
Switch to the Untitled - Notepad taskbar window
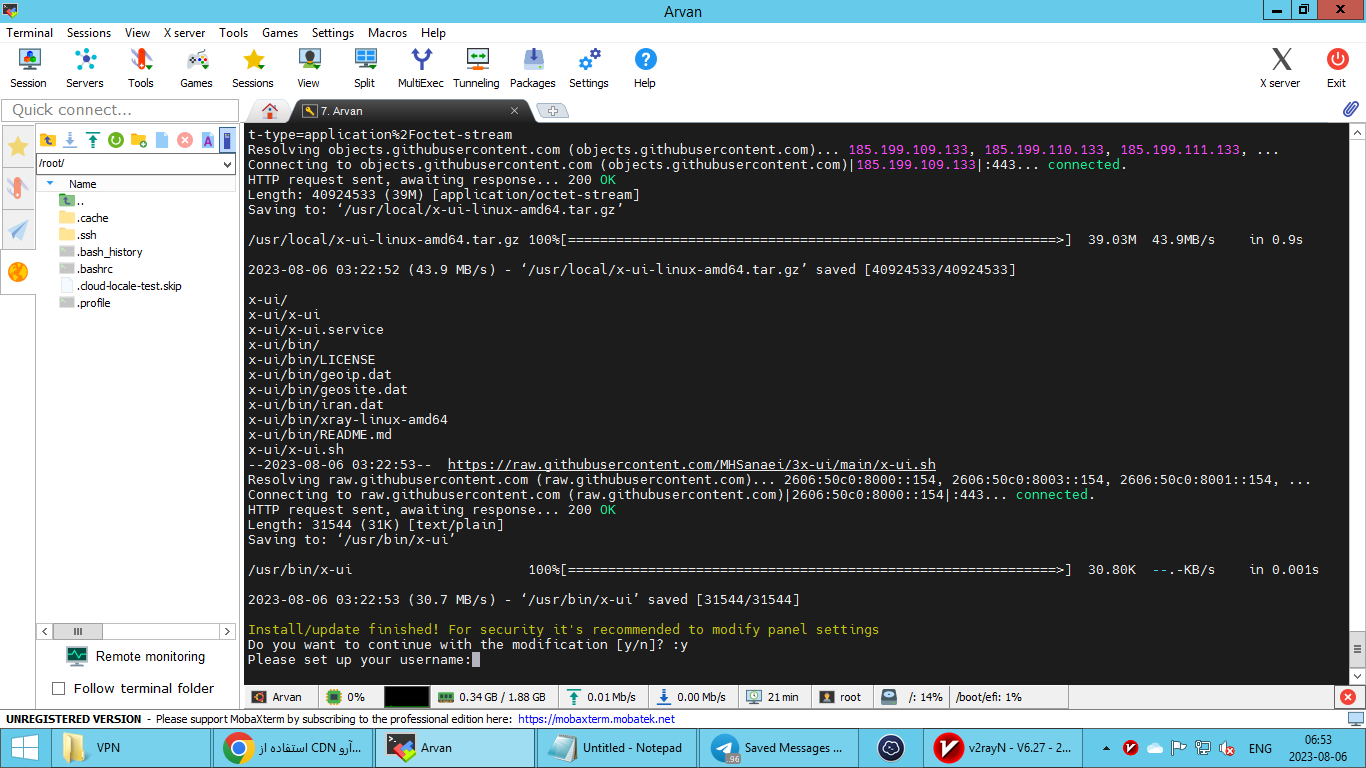(617, 747)
